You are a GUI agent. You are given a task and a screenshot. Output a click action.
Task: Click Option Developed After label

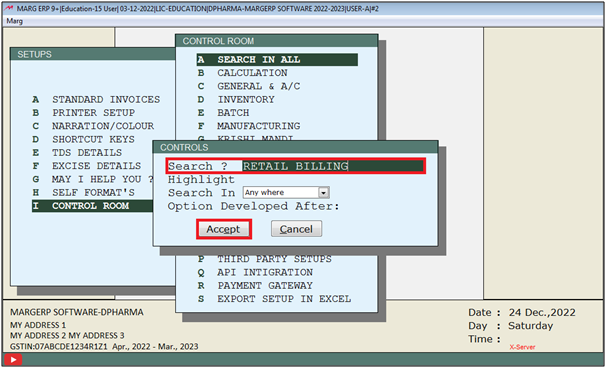[x=253, y=206]
